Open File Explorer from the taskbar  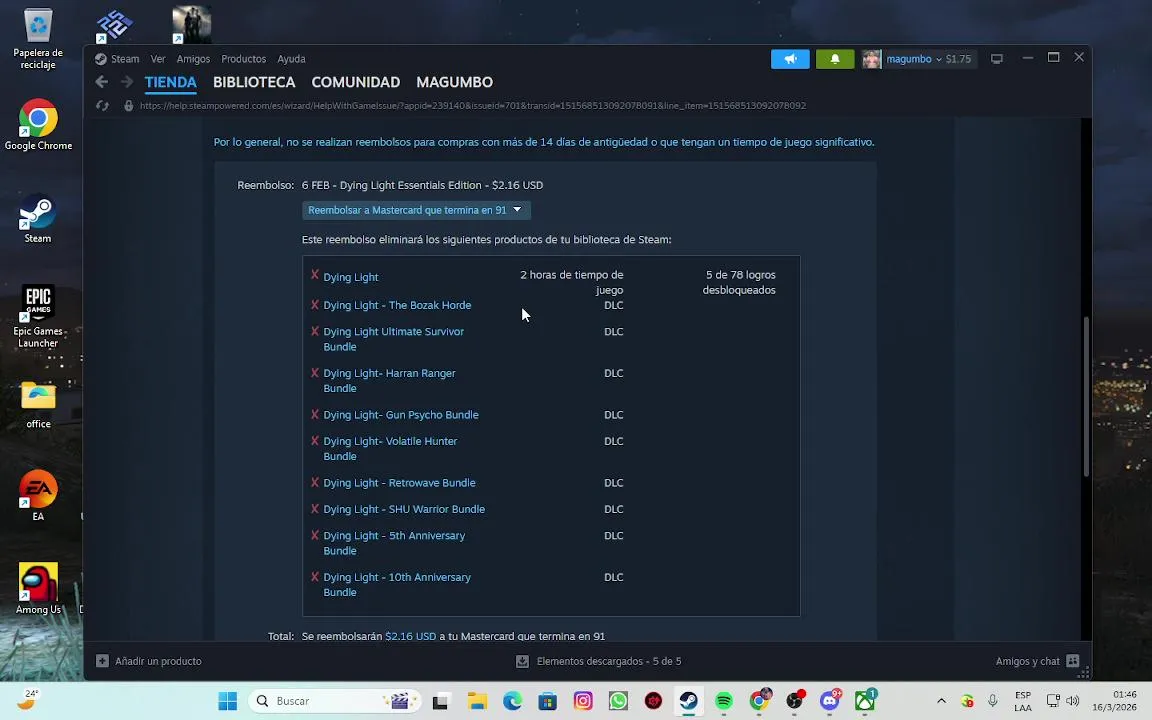pyautogui.click(x=477, y=702)
